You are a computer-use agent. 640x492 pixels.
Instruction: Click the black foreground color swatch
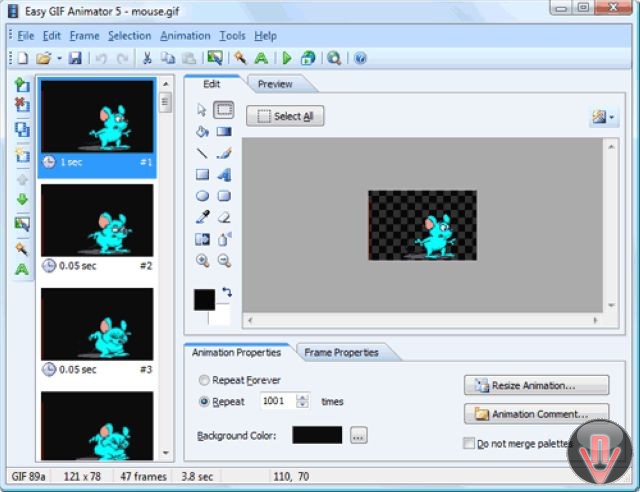point(204,300)
